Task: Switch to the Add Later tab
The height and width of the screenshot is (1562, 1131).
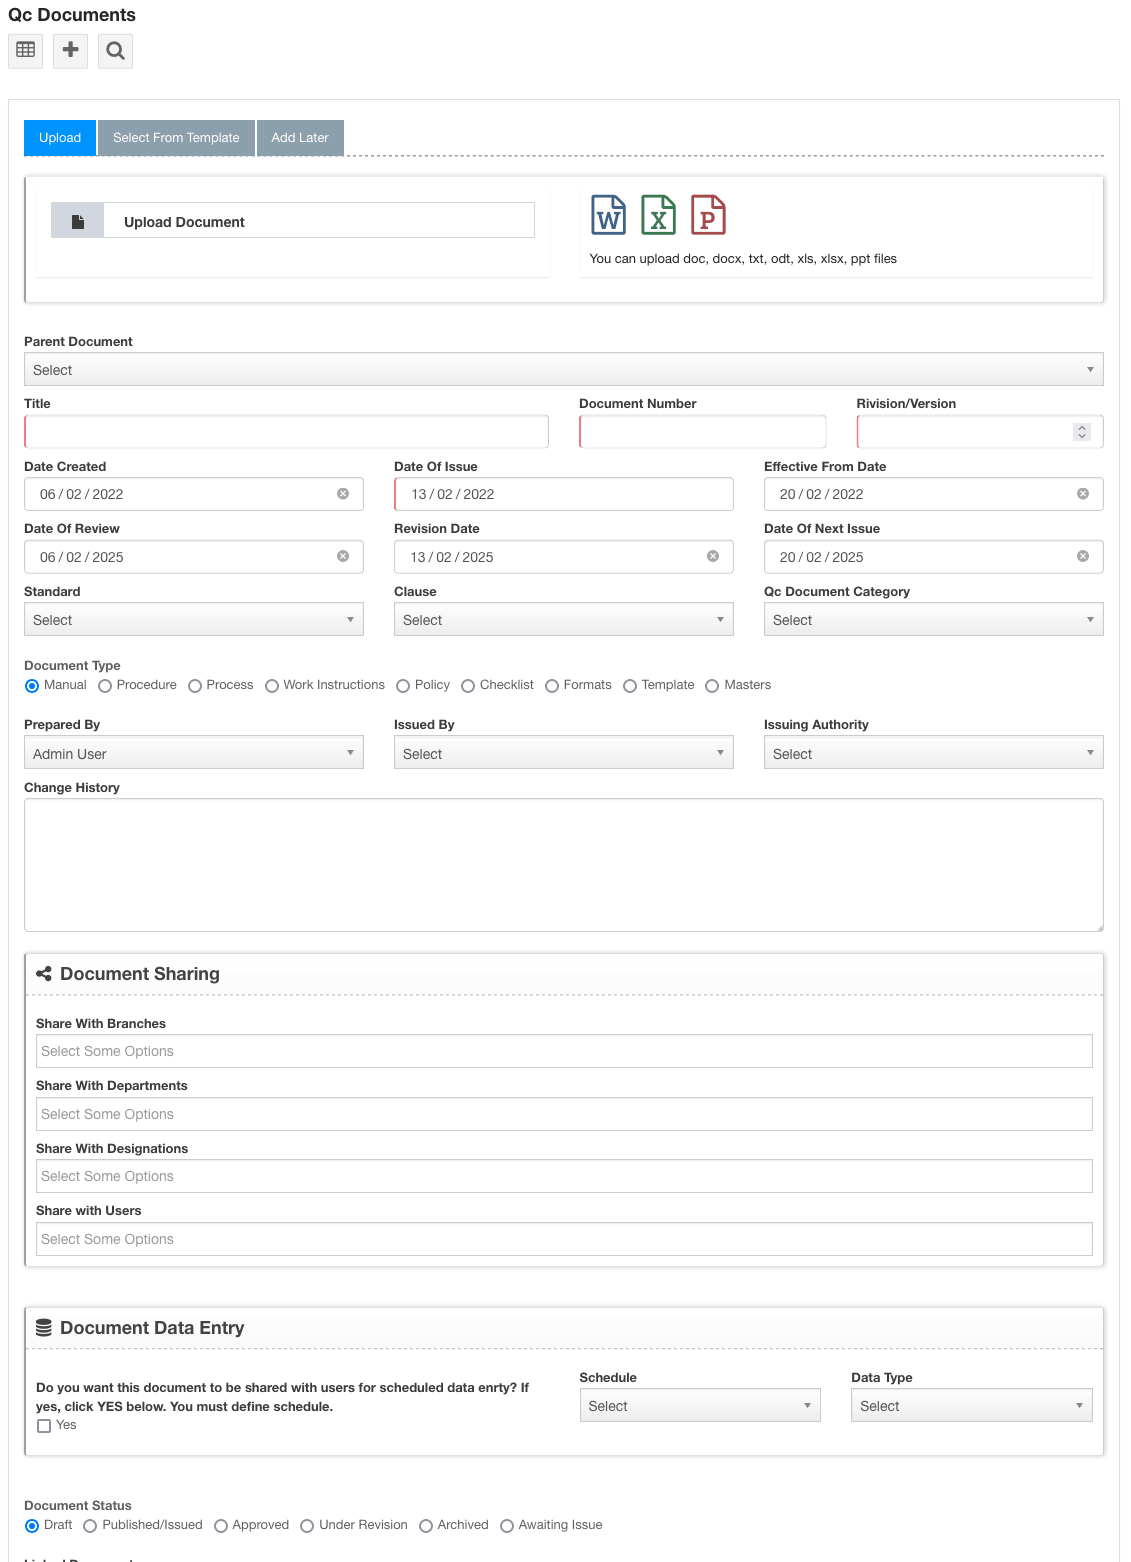Action: [x=300, y=138]
